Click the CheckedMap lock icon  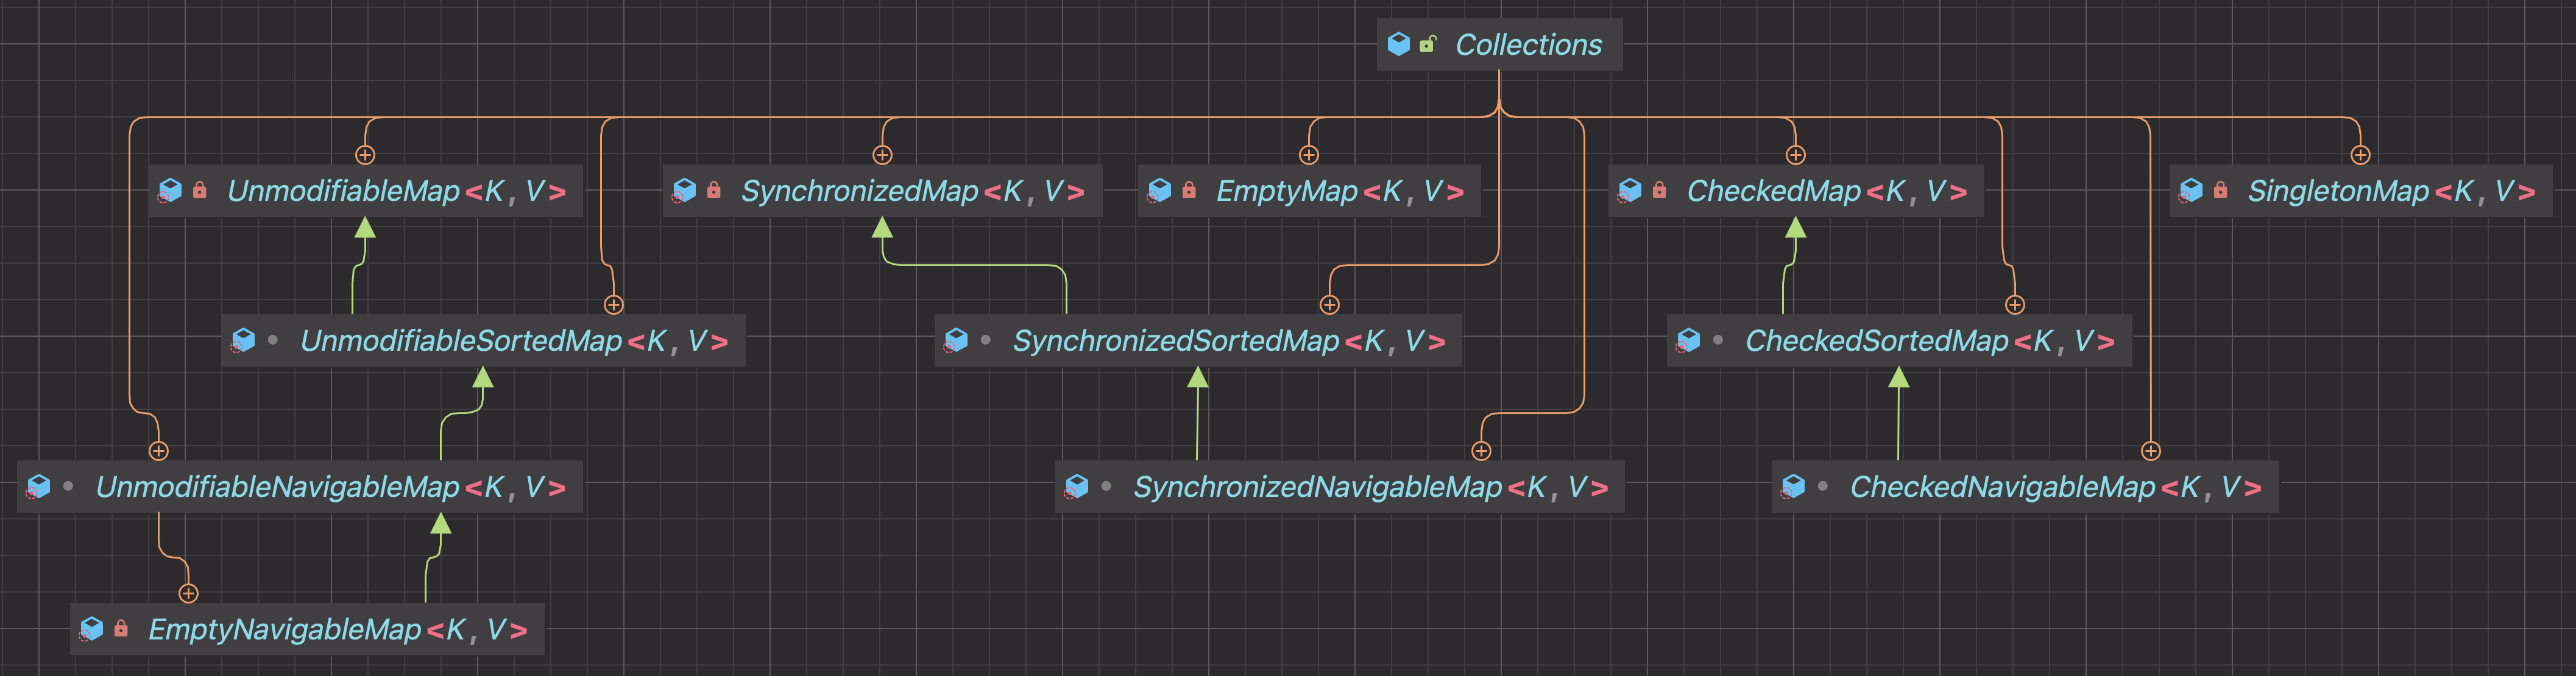[1659, 190]
